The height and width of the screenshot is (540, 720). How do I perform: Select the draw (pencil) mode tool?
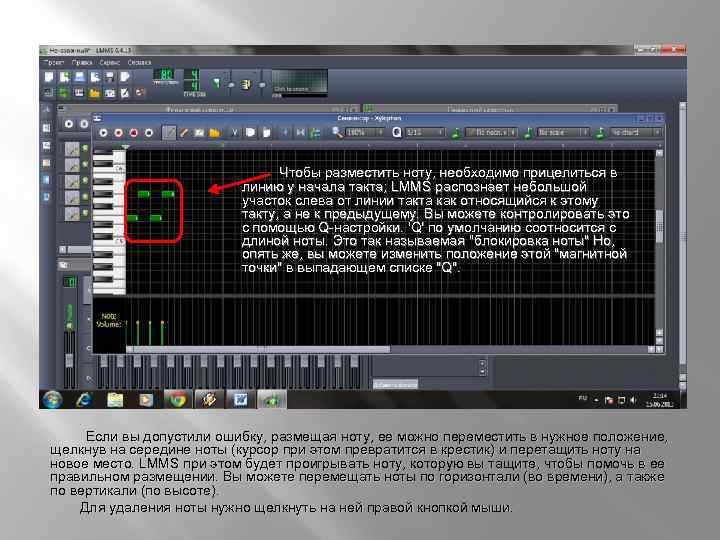coord(169,133)
